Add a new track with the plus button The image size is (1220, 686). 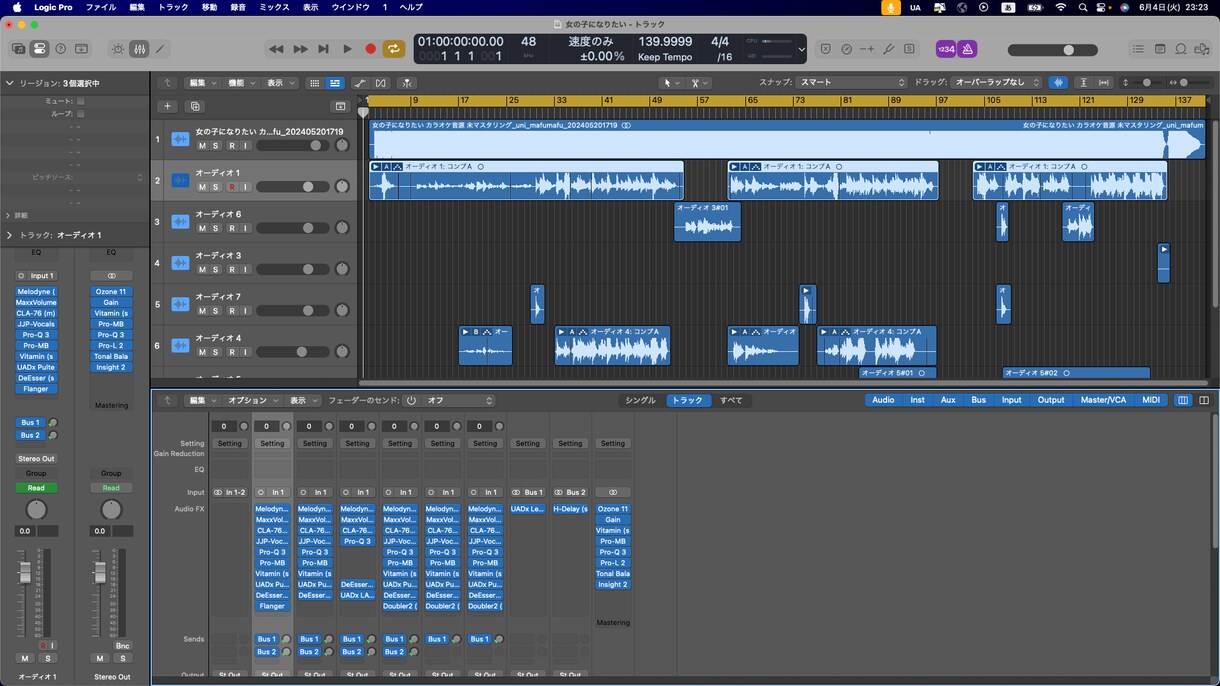167,106
